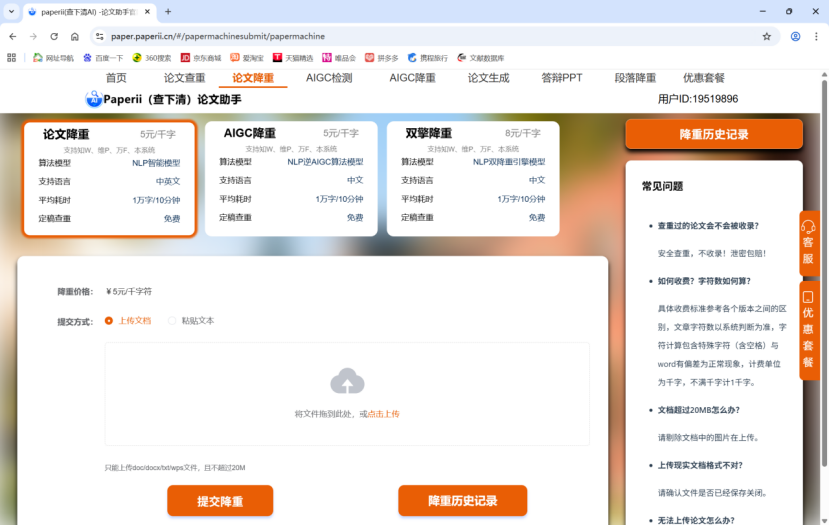Screen dimensions: 830x526
Task: Go to the 首页 nav tab
Action: pos(116,78)
